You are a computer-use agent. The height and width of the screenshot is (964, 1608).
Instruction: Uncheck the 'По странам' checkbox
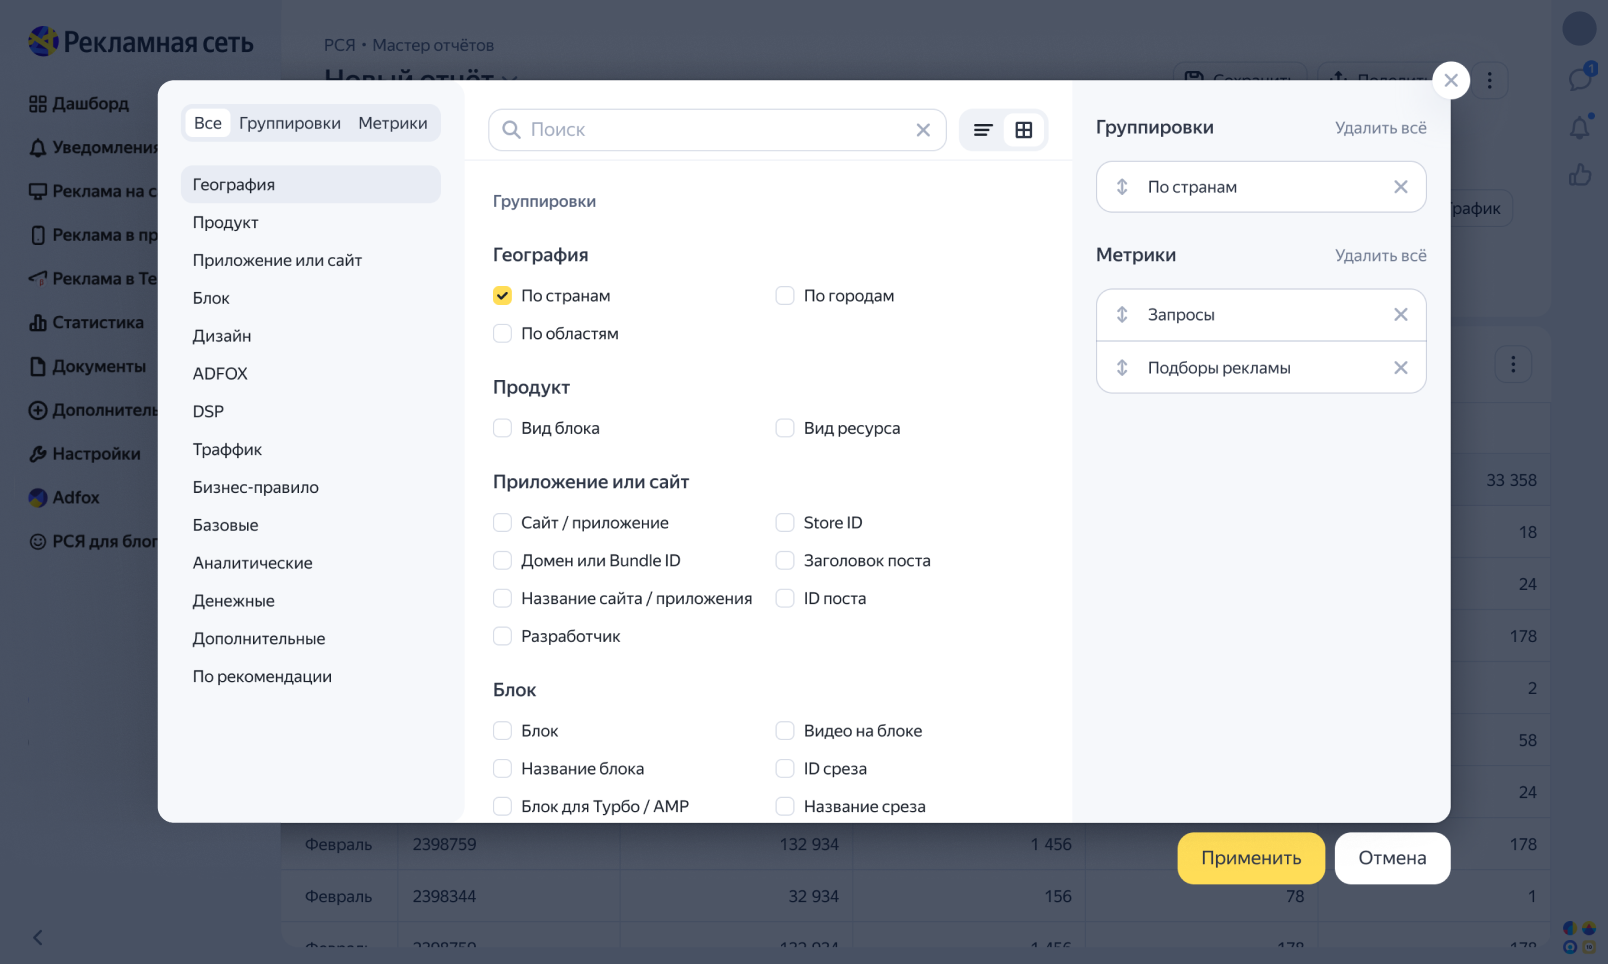(x=503, y=296)
